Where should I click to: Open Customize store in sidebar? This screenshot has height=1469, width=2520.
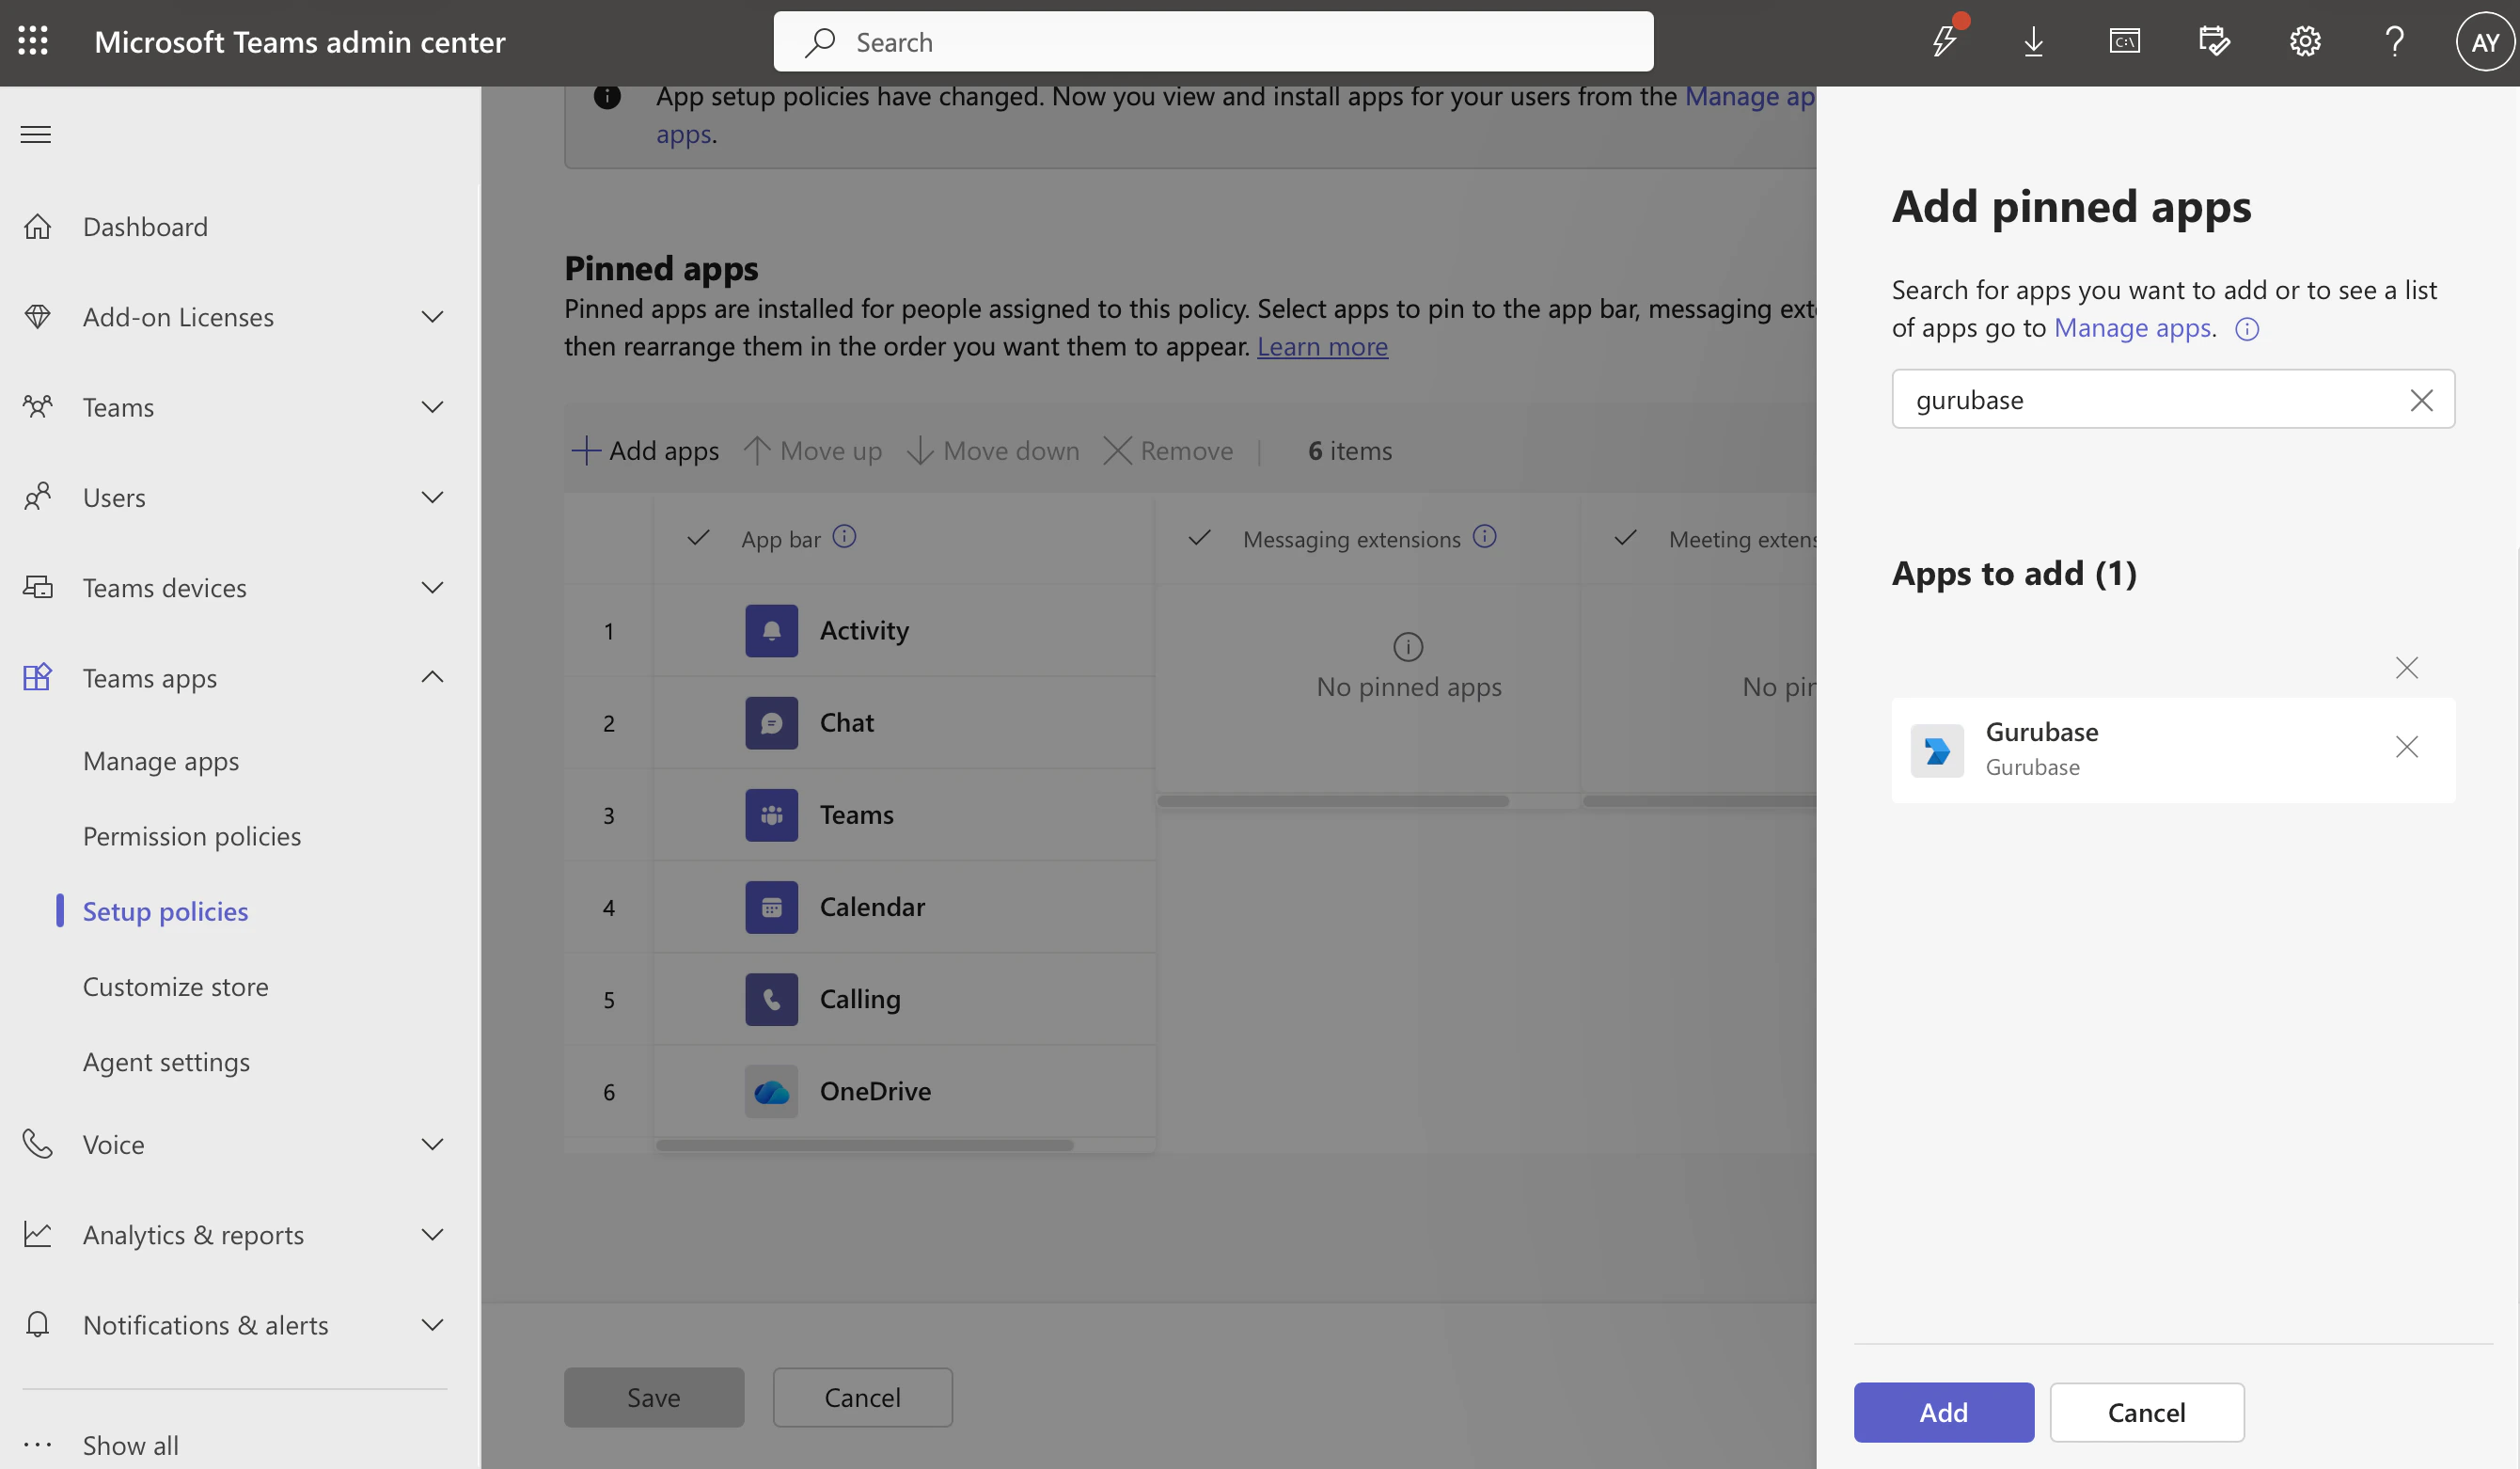176,986
